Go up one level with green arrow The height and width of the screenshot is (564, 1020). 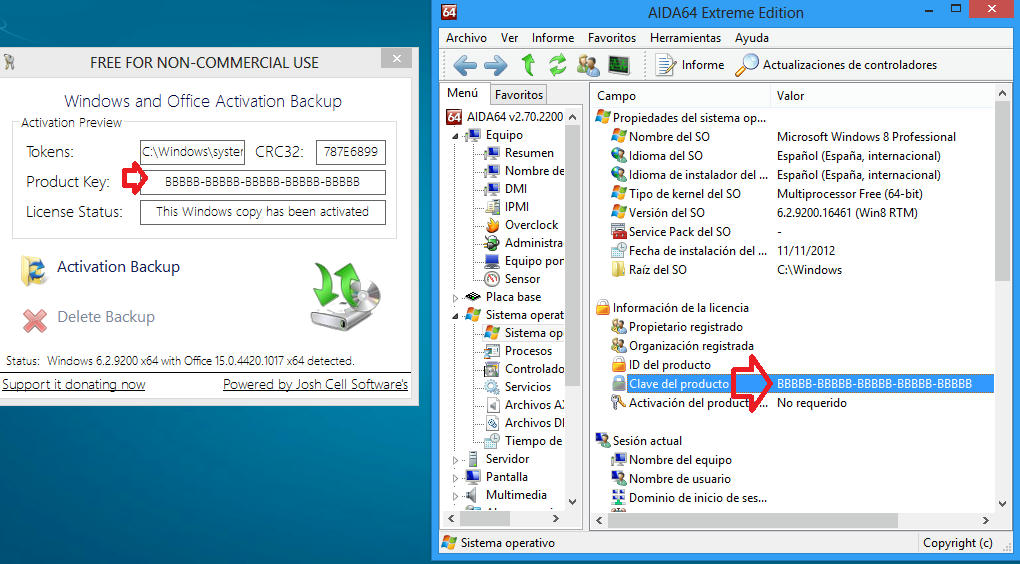point(528,65)
